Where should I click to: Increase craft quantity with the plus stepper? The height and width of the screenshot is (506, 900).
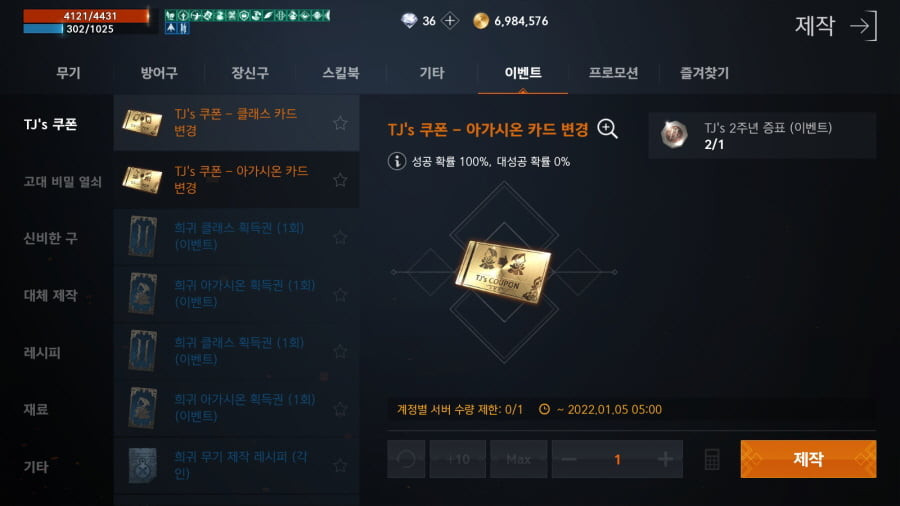click(x=665, y=459)
